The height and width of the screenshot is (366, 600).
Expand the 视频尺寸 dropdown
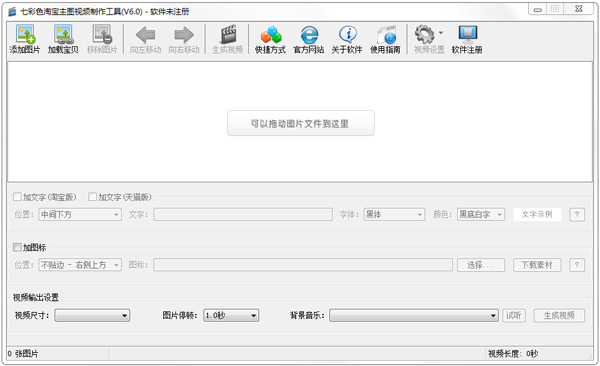pos(92,315)
